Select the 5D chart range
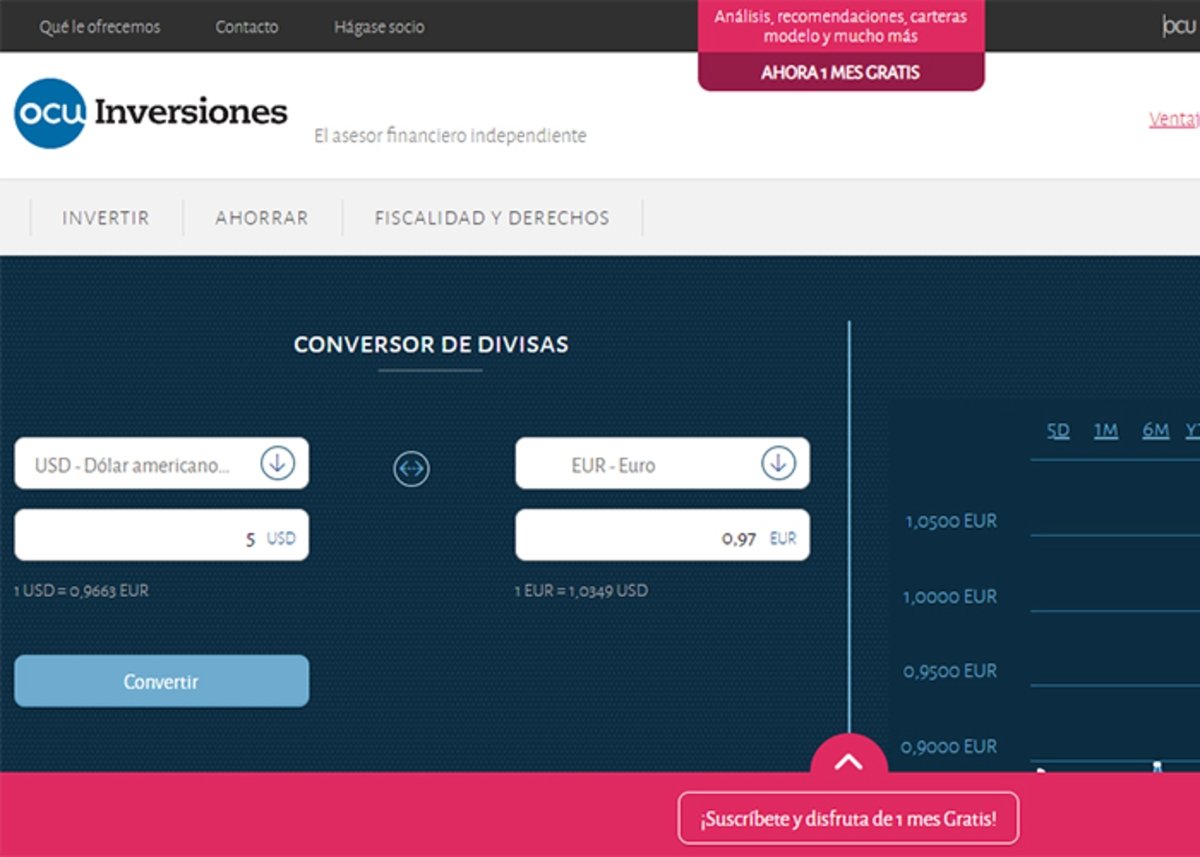1200x857 pixels. tap(1058, 430)
